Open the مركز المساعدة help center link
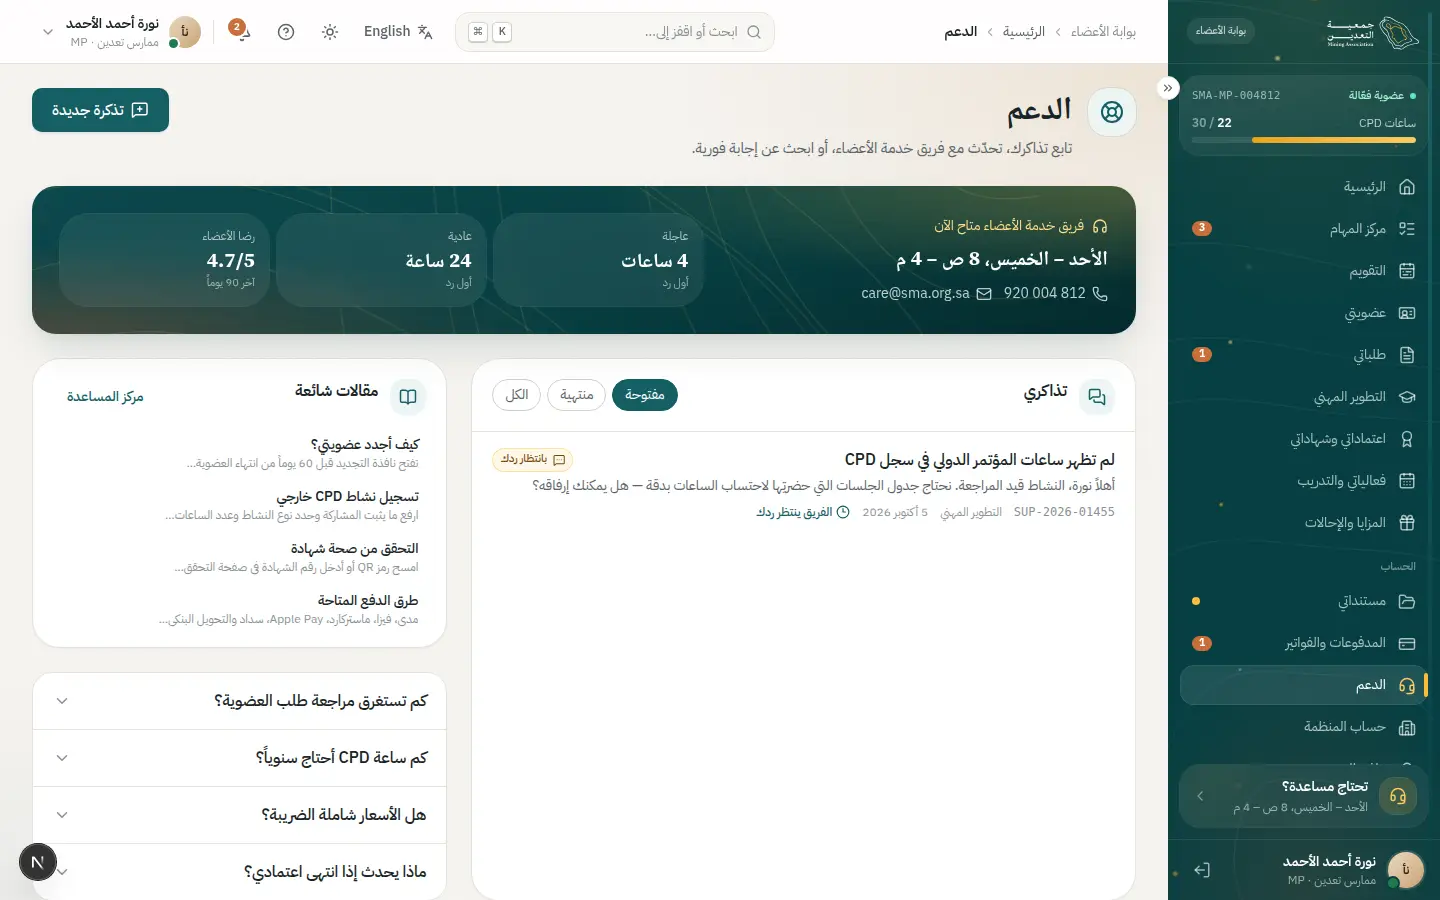Screen dimensions: 1440x900 (x=105, y=397)
